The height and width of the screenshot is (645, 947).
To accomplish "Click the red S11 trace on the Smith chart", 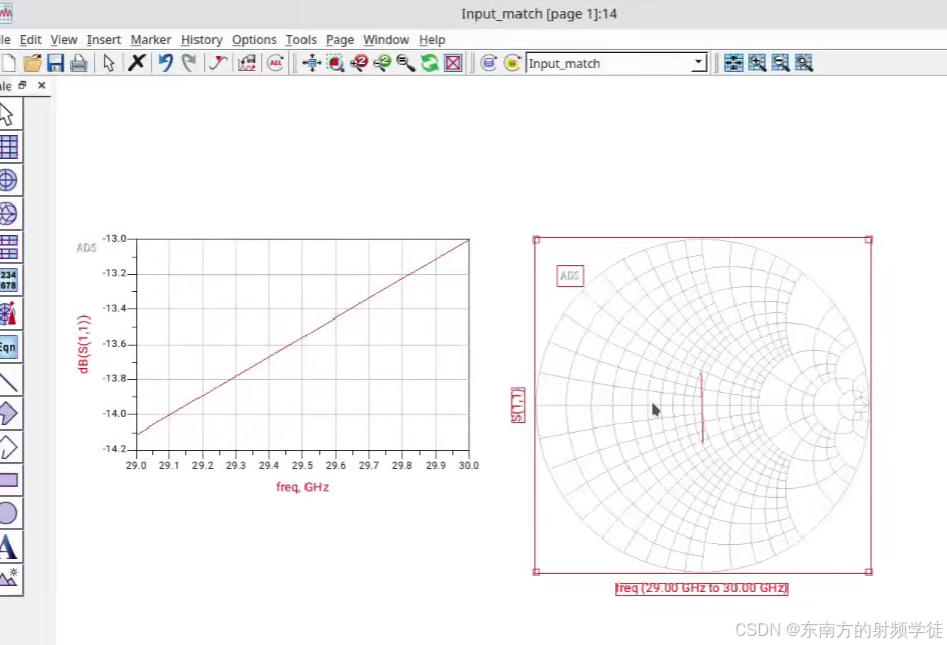I will point(702,408).
